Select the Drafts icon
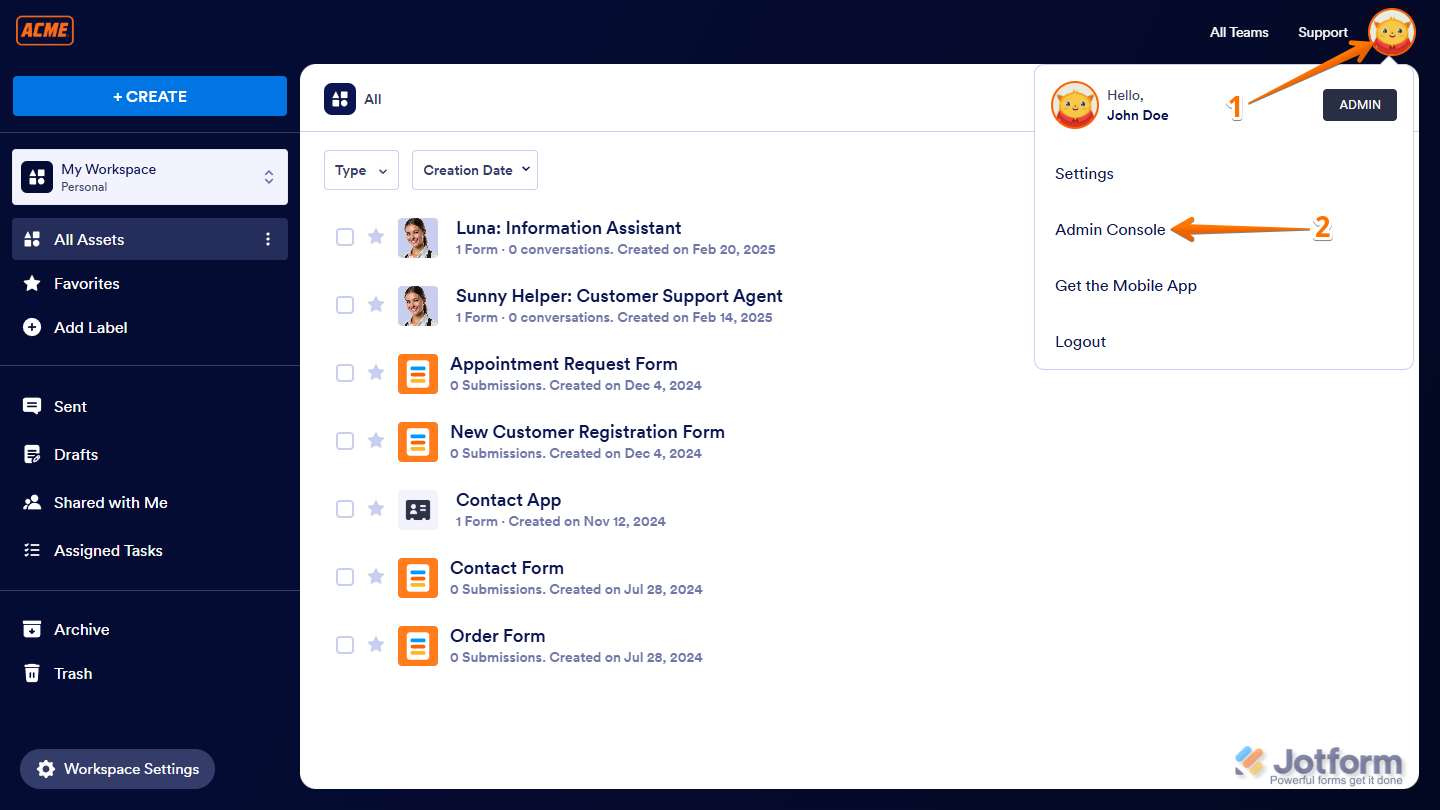The width and height of the screenshot is (1440, 810). pyautogui.click(x=33, y=454)
